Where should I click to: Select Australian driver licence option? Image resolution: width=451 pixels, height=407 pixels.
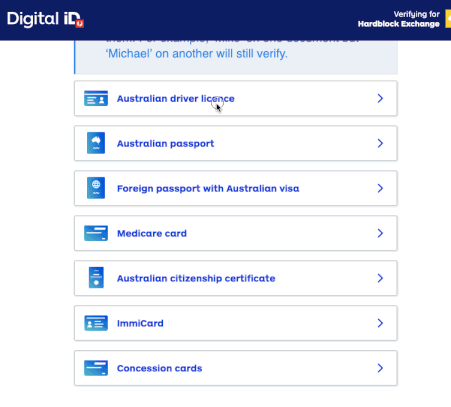tap(236, 98)
